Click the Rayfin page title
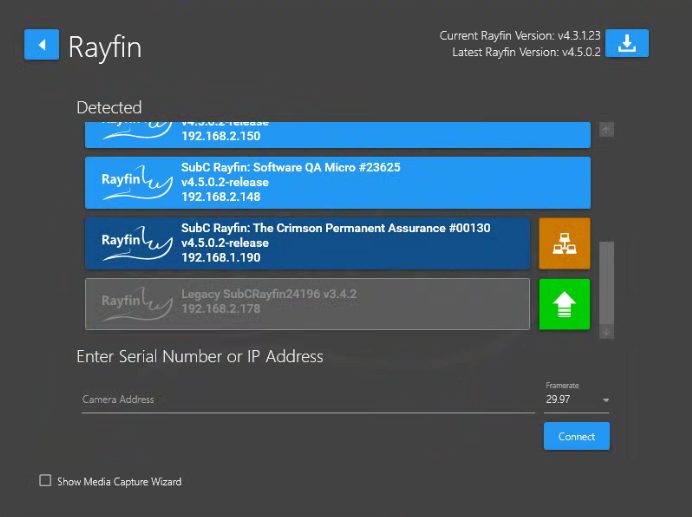The image size is (692, 517). (105, 47)
